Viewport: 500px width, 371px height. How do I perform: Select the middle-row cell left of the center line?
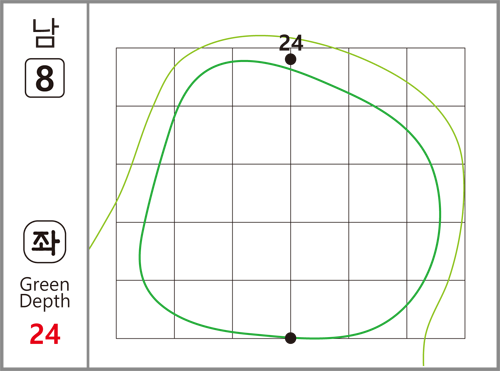pyautogui.click(x=261, y=193)
